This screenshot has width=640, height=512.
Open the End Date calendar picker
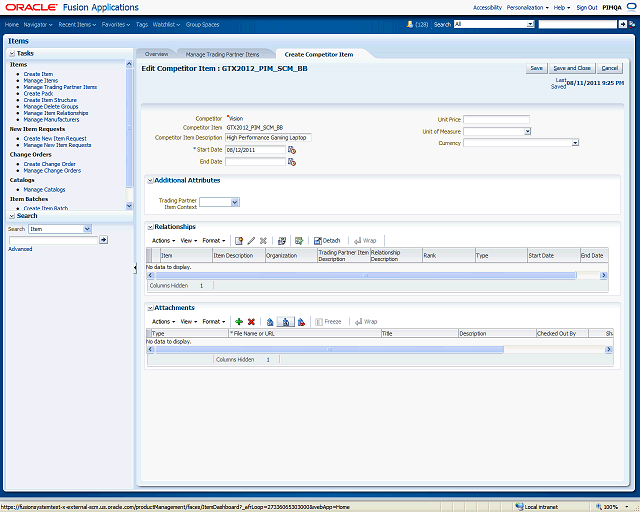[x=292, y=161]
